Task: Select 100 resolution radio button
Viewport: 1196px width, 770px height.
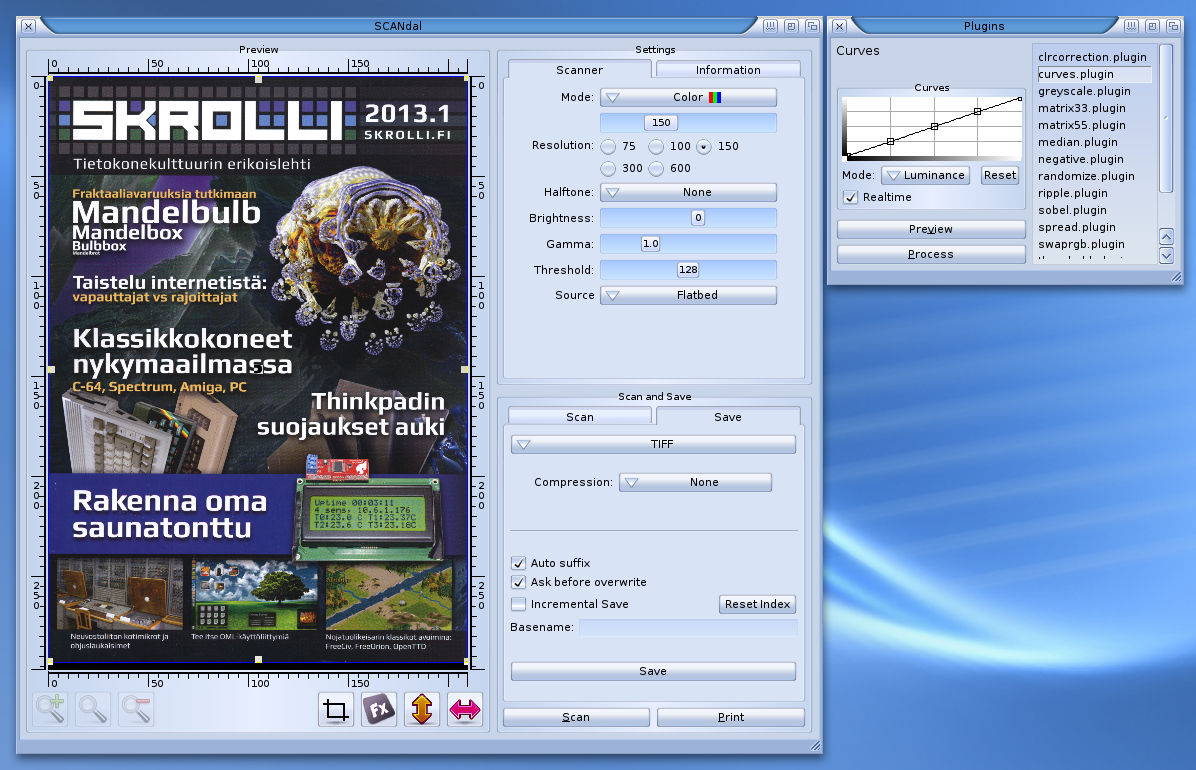Action: [656, 147]
